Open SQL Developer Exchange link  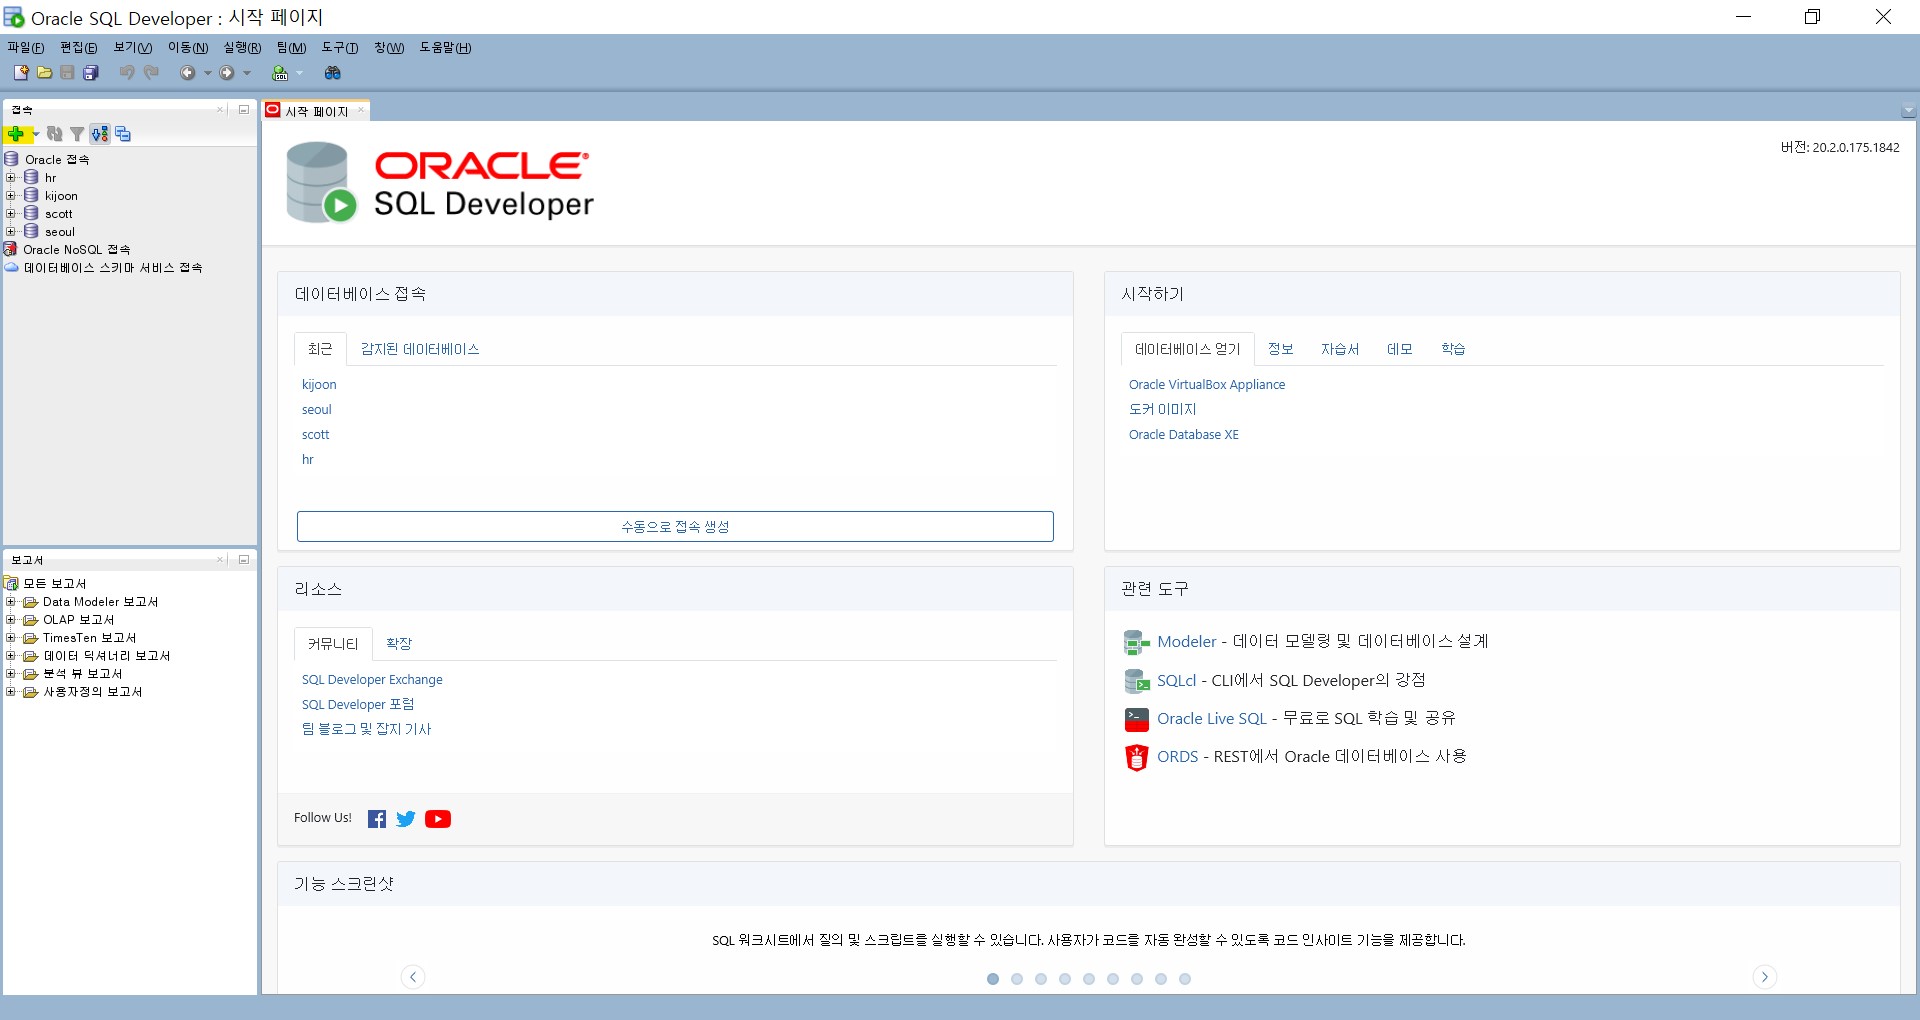coord(372,680)
